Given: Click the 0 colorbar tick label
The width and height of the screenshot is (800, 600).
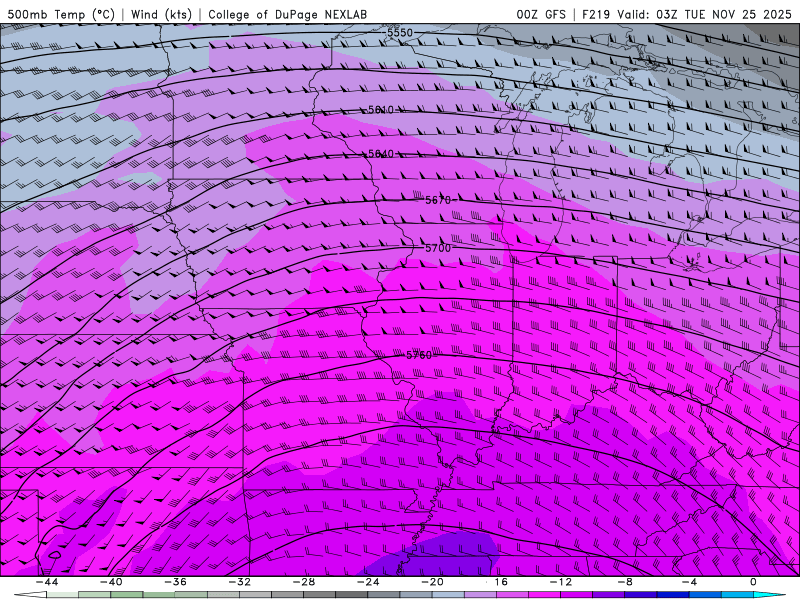Looking at the screenshot, I should (754, 582).
